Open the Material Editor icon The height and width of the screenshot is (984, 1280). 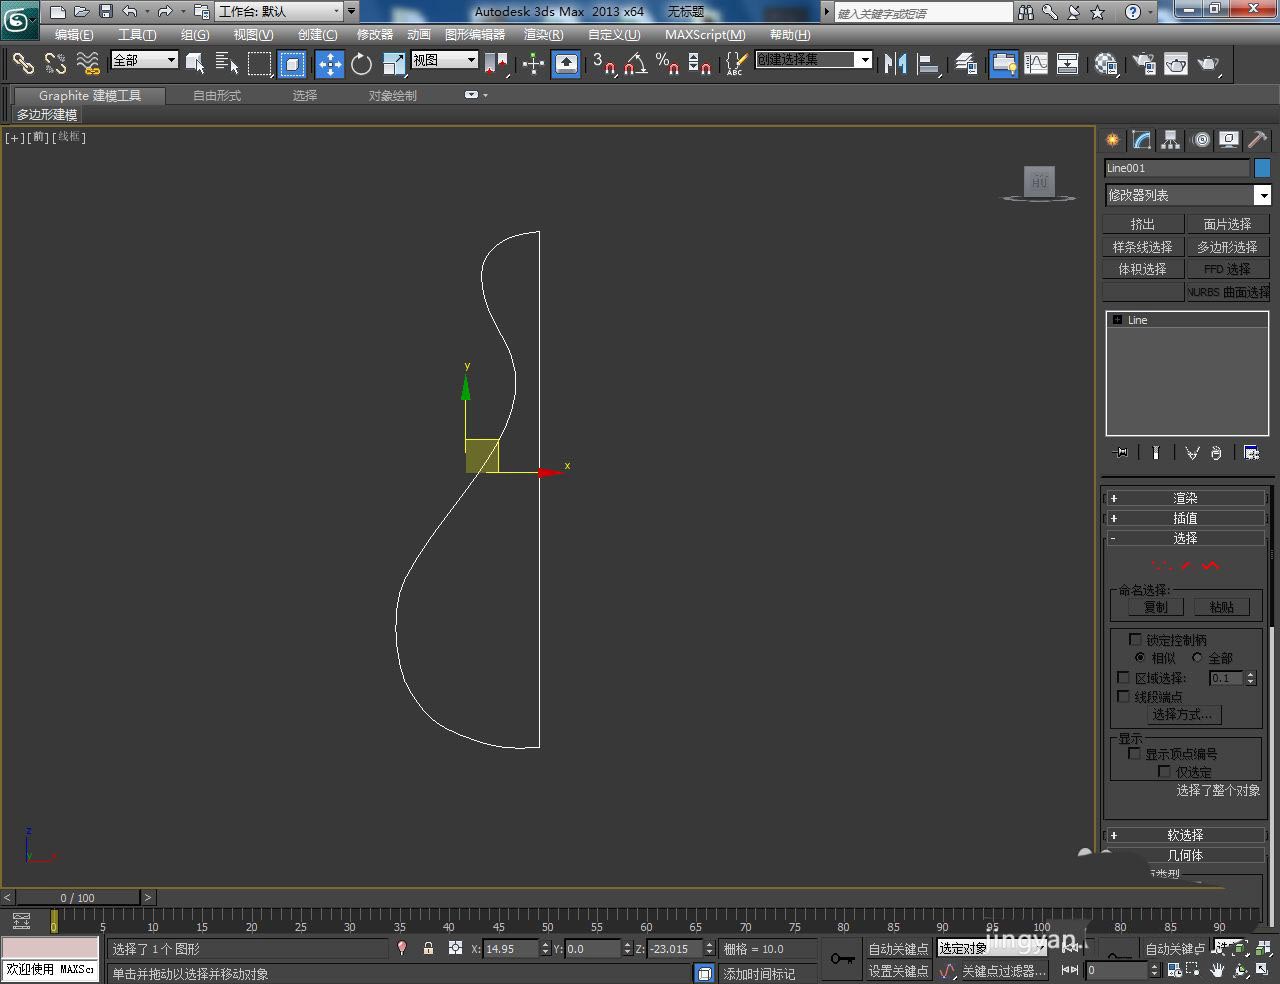(x=1106, y=64)
